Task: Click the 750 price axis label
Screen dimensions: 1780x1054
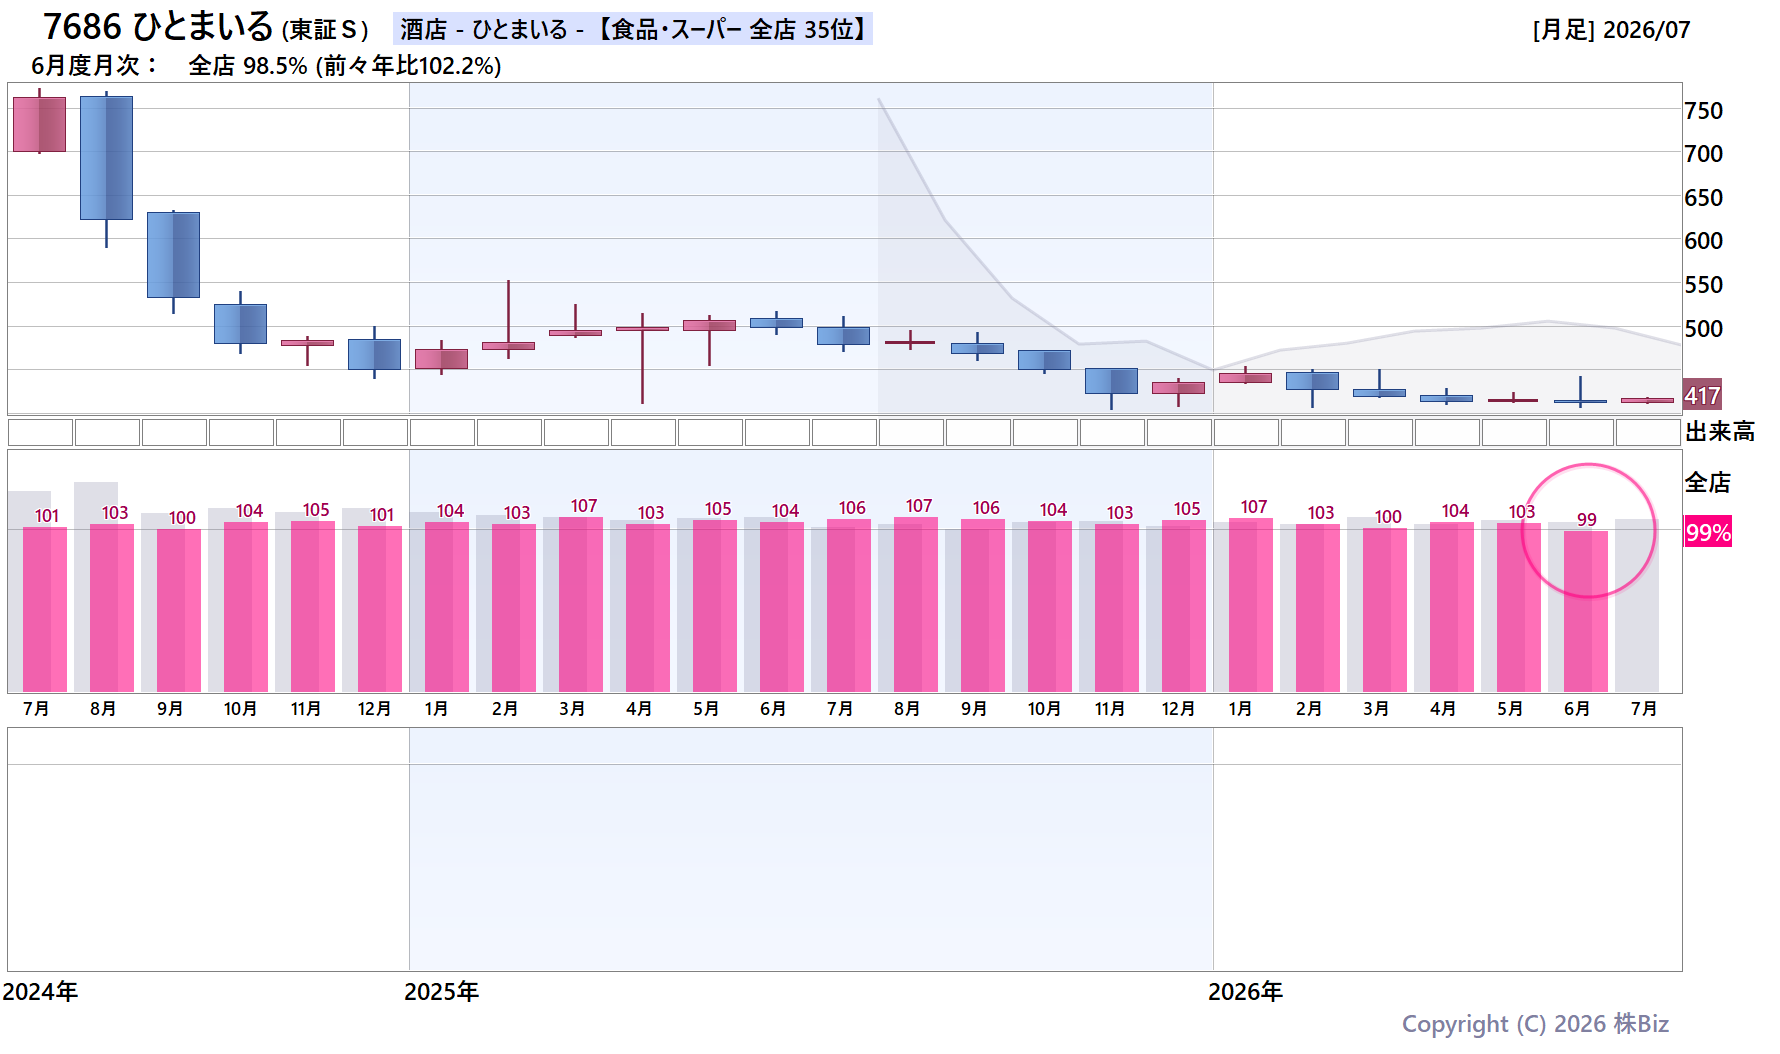Action: click(1703, 111)
